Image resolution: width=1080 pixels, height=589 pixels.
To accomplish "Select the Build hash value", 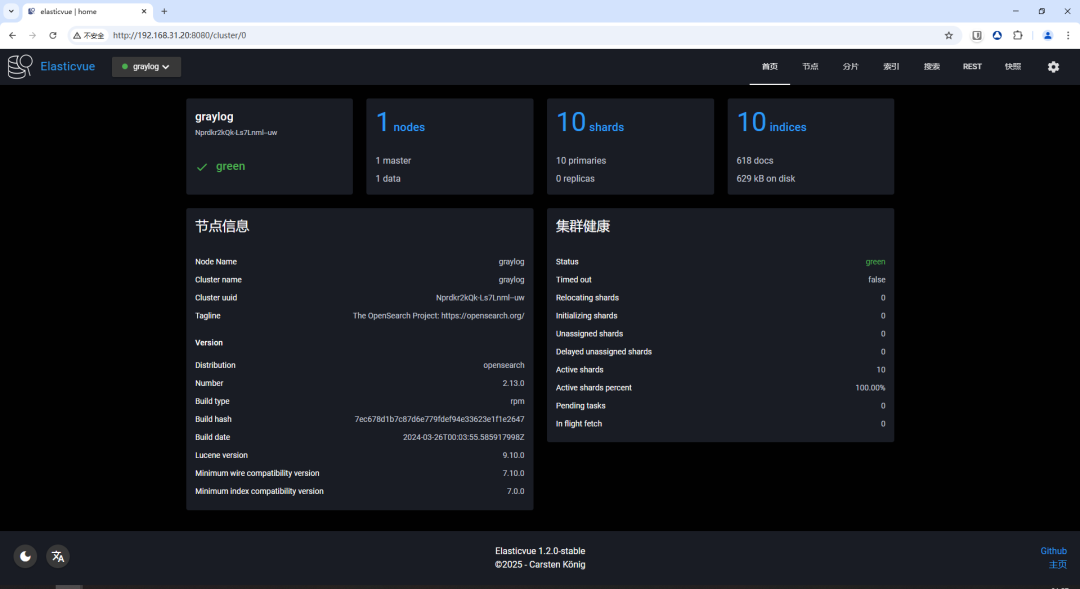I will coord(439,419).
